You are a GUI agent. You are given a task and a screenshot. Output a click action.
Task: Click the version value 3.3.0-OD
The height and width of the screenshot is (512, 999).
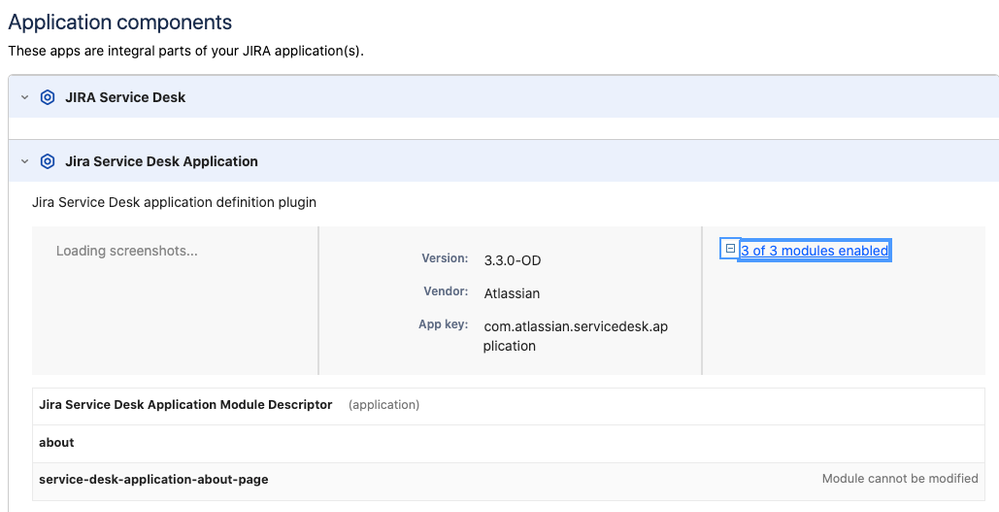point(512,261)
